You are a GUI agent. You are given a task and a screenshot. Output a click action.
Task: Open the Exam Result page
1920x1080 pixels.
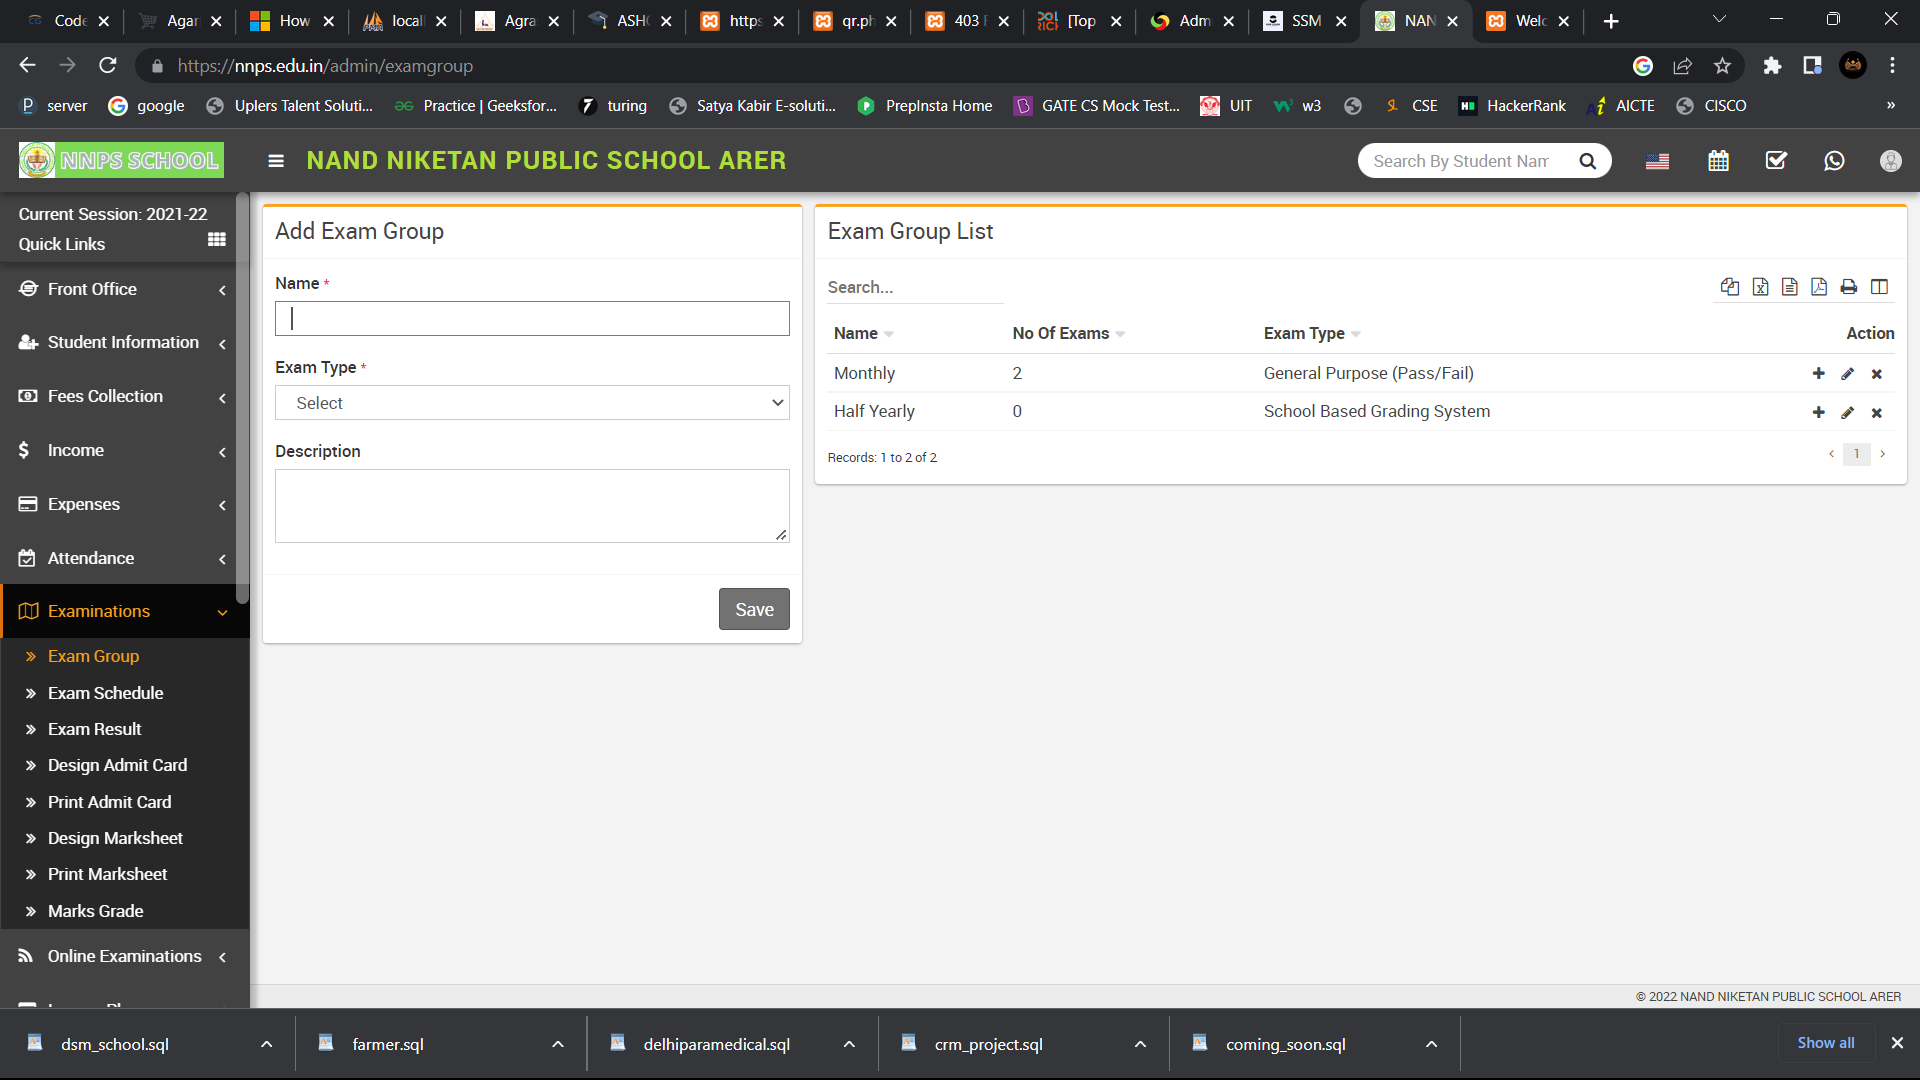click(x=94, y=730)
